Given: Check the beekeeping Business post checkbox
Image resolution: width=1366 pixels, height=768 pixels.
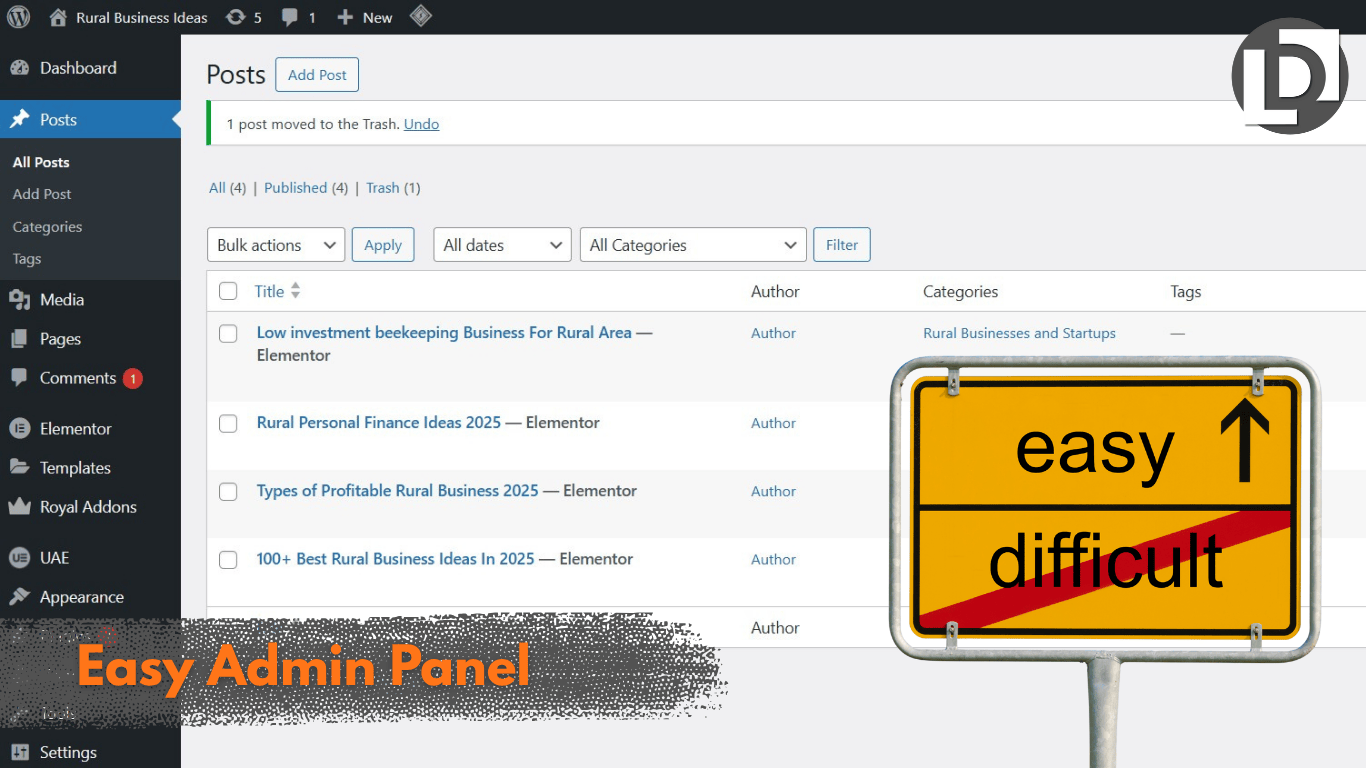Looking at the screenshot, I should (x=228, y=334).
